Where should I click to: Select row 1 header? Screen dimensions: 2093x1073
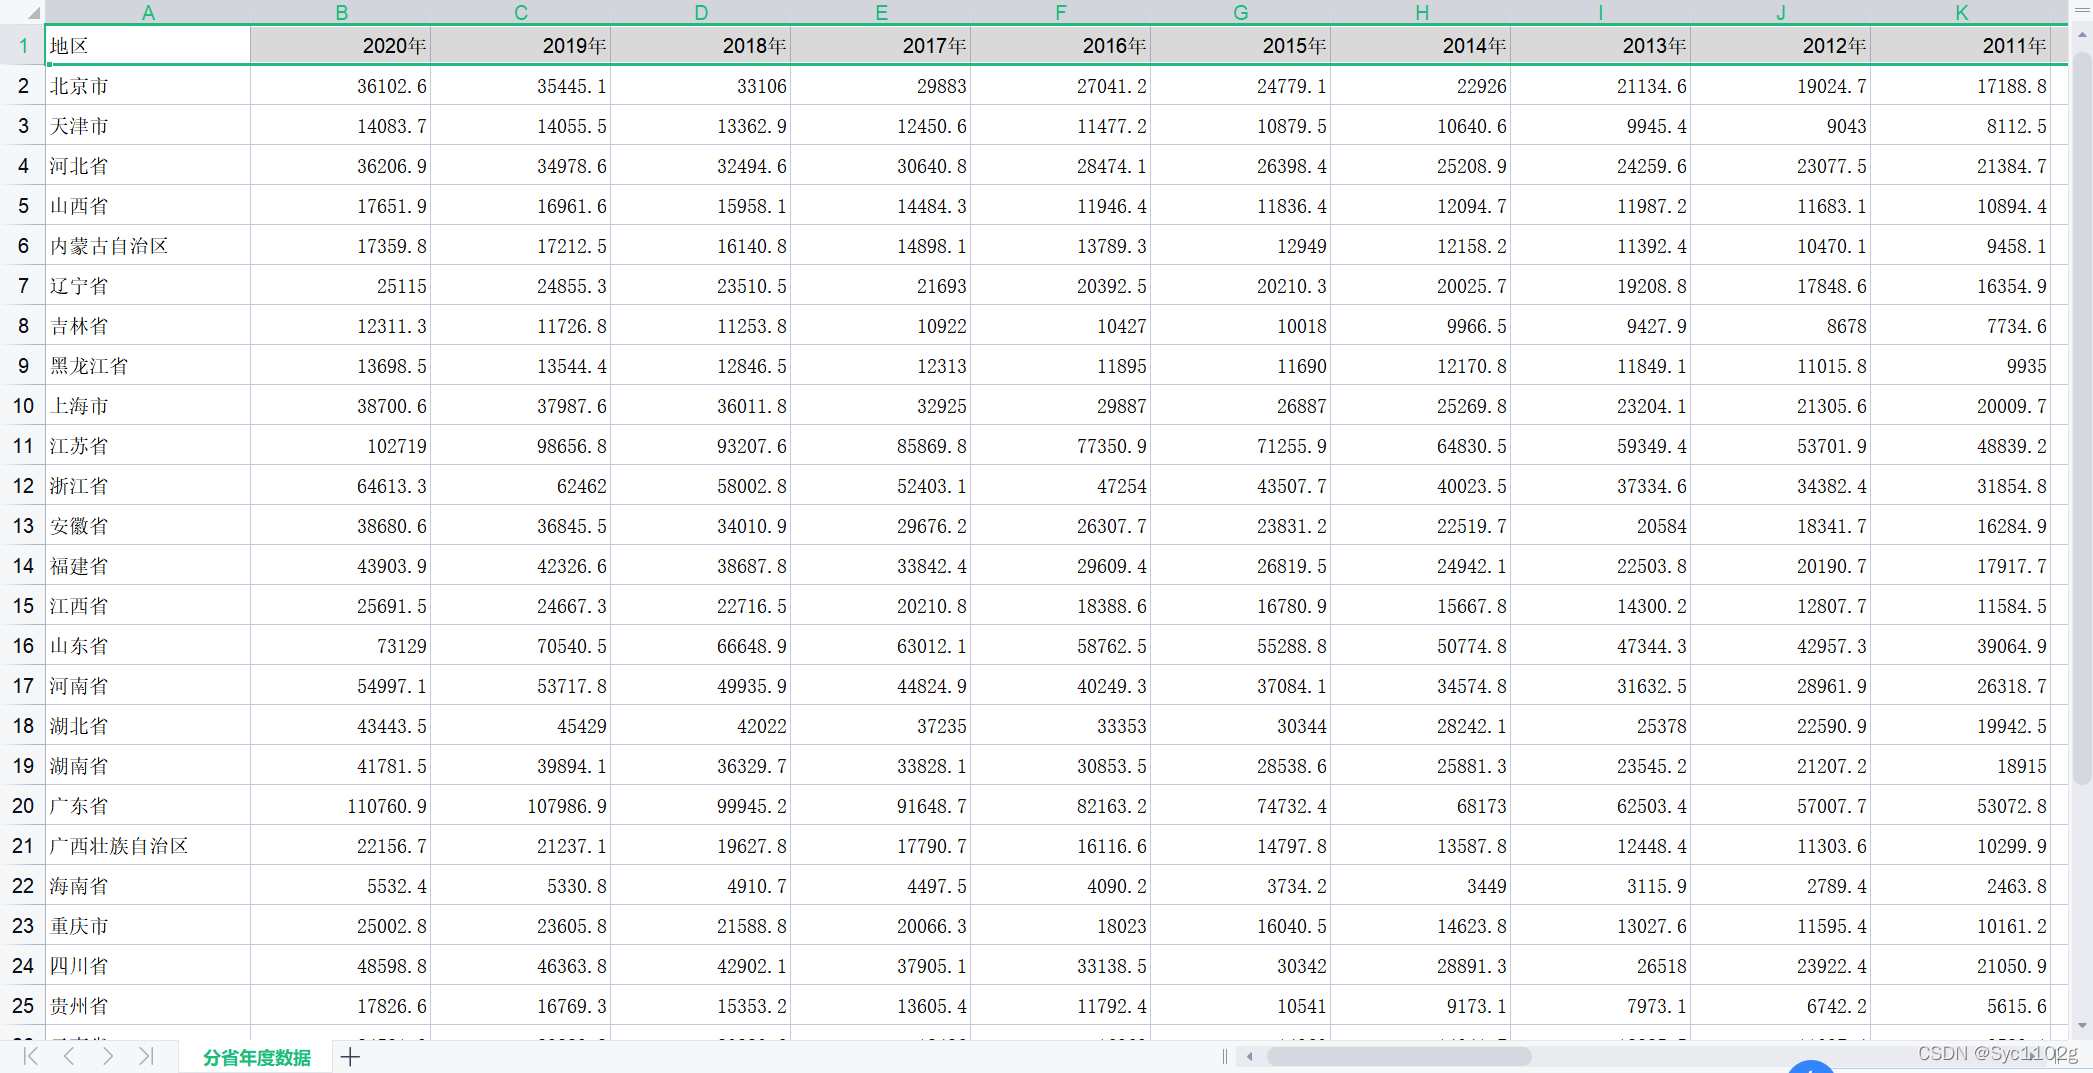click(x=23, y=46)
